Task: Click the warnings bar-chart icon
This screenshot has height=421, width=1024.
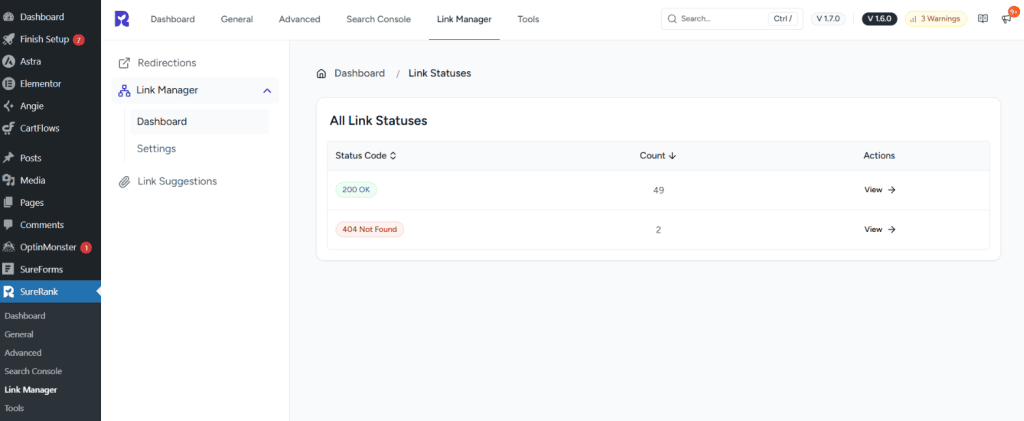Action: 913,19
